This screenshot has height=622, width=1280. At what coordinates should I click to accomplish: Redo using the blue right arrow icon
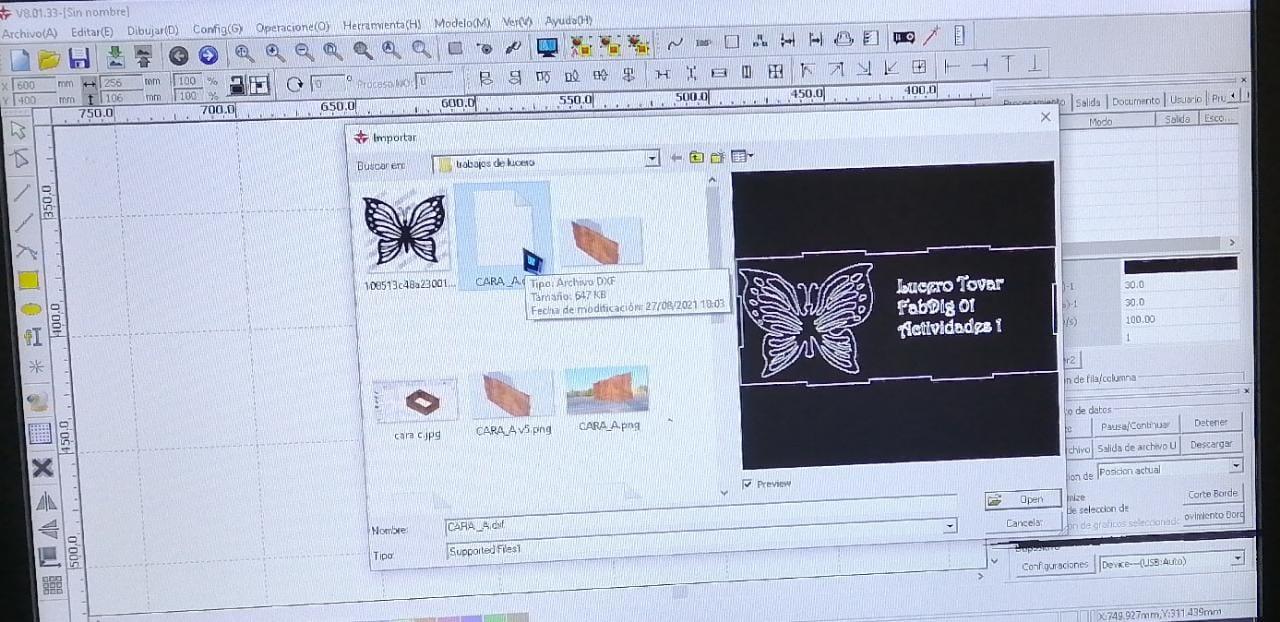[x=208, y=56]
